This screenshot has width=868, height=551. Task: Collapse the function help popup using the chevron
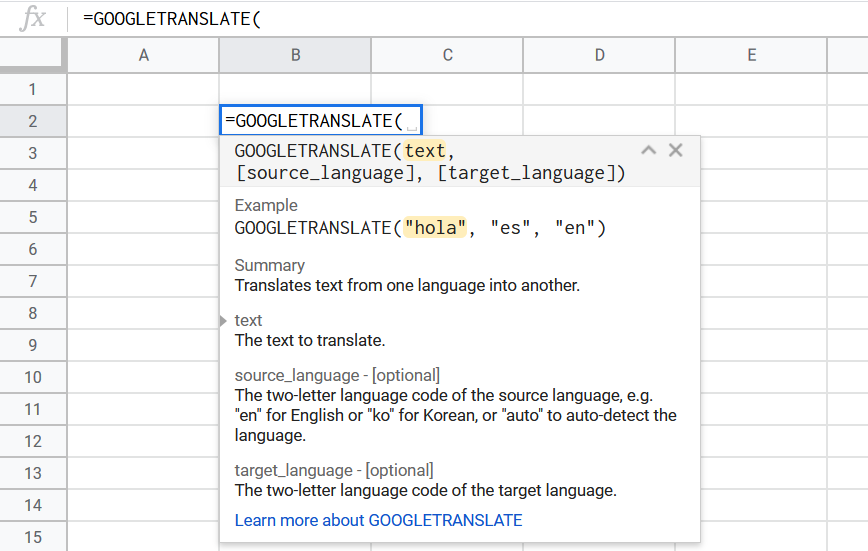[x=648, y=150]
